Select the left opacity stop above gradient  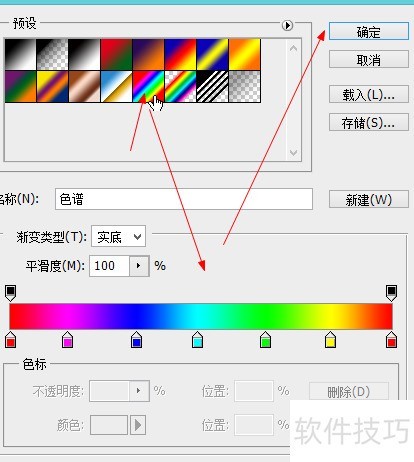click(x=11, y=293)
